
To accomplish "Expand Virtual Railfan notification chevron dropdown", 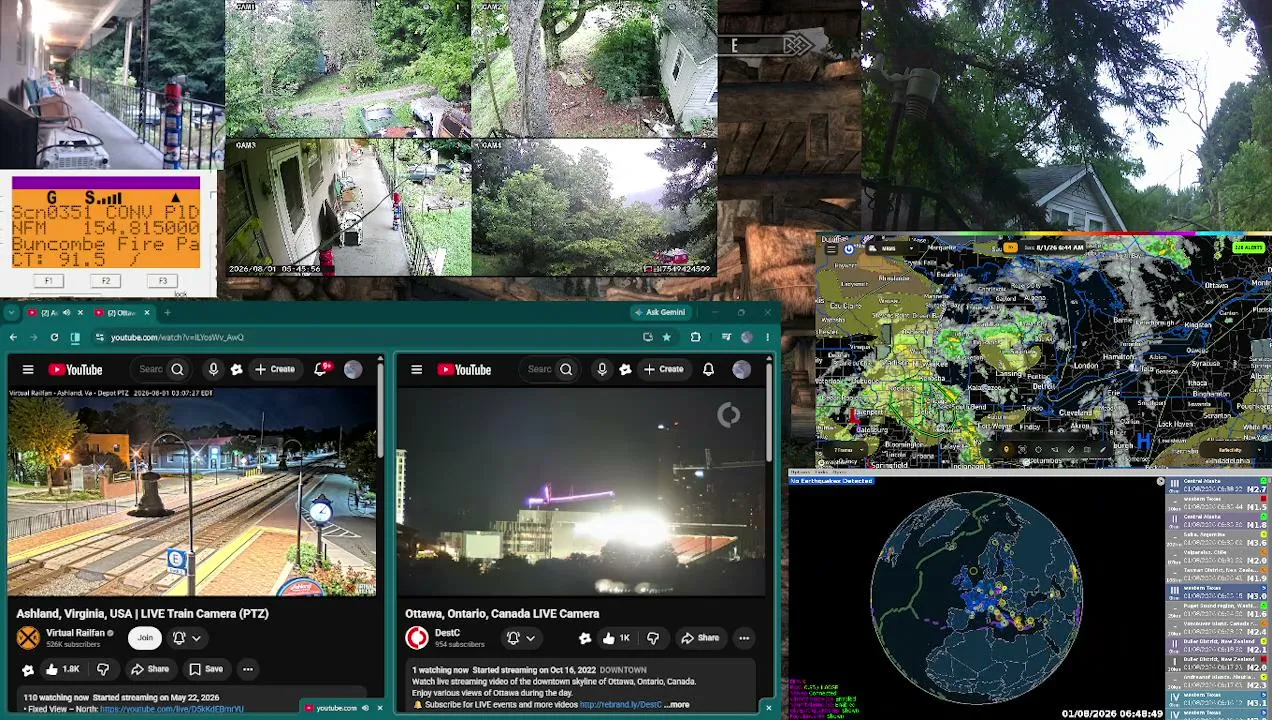I will point(196,638).
